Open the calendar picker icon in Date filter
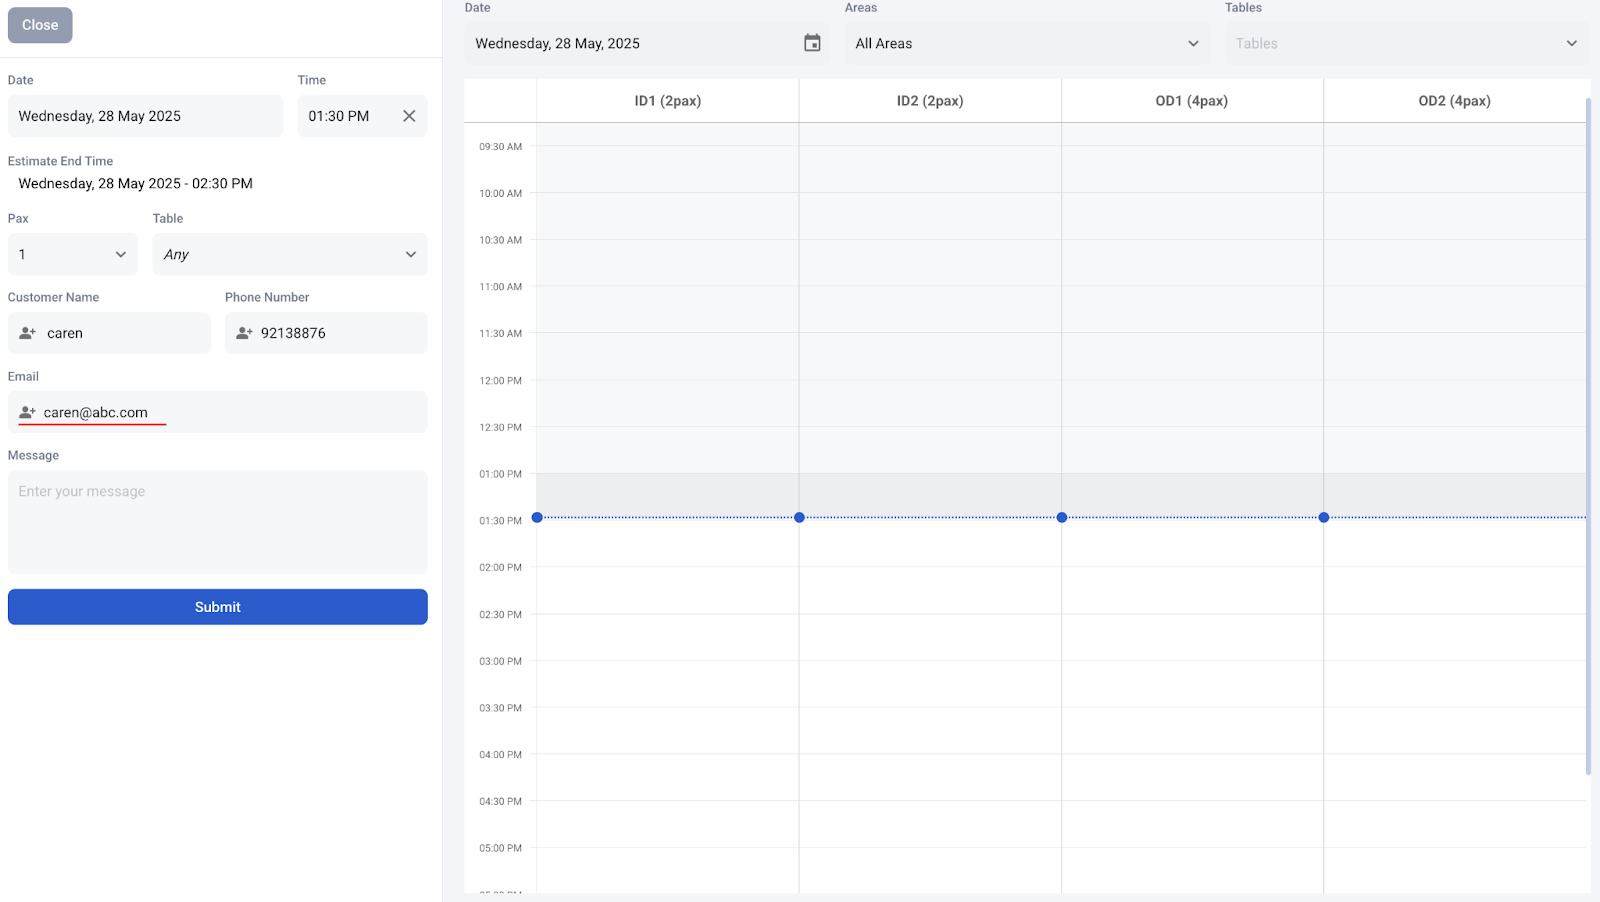Image resolution: width=1600 pixels, height=902 pixels. (x=812, y=43)
